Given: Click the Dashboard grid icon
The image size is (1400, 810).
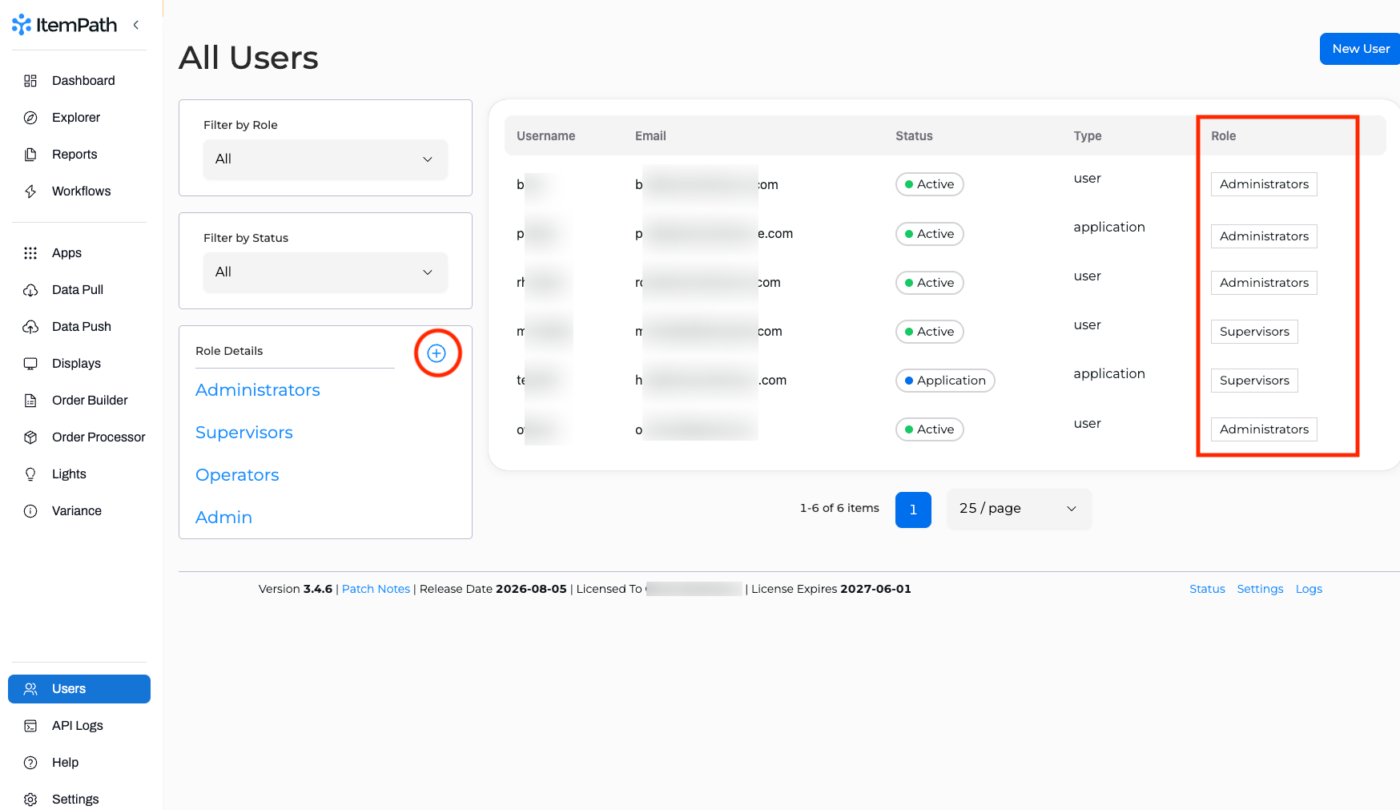Looking at the screenshot, I should point(30,81).
